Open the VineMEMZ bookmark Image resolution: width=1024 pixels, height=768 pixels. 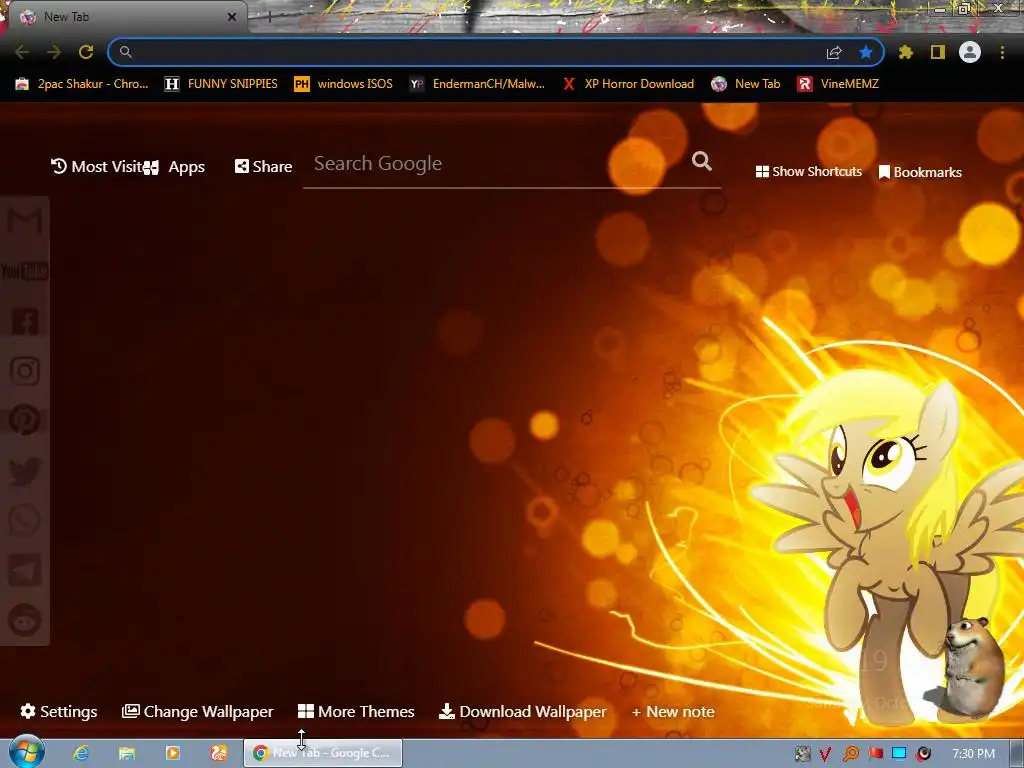838,84
